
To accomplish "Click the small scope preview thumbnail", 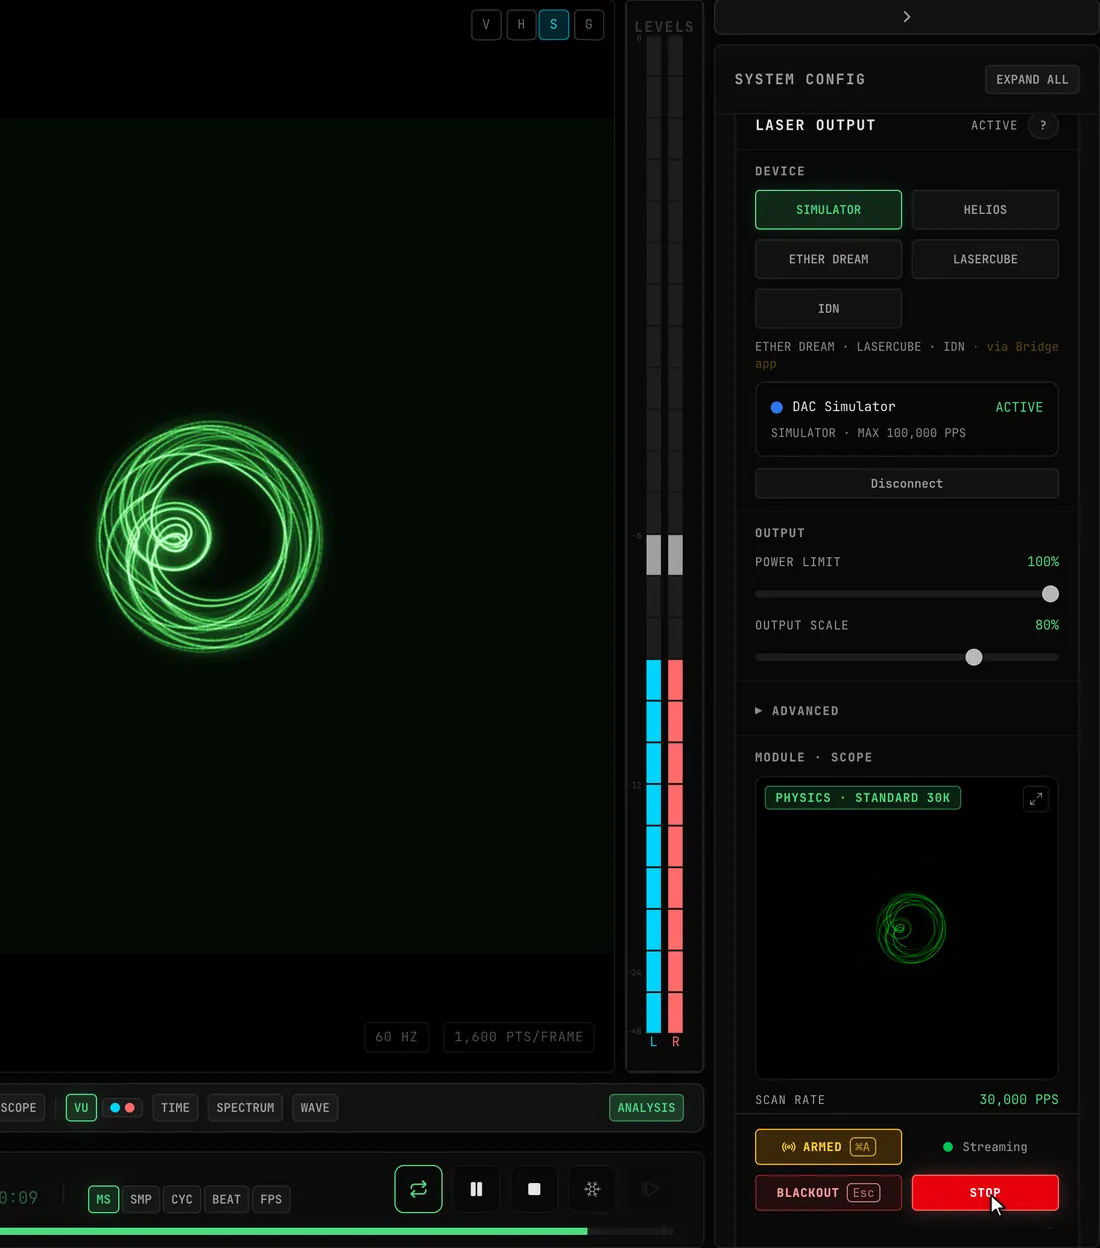I will (907, 928).
